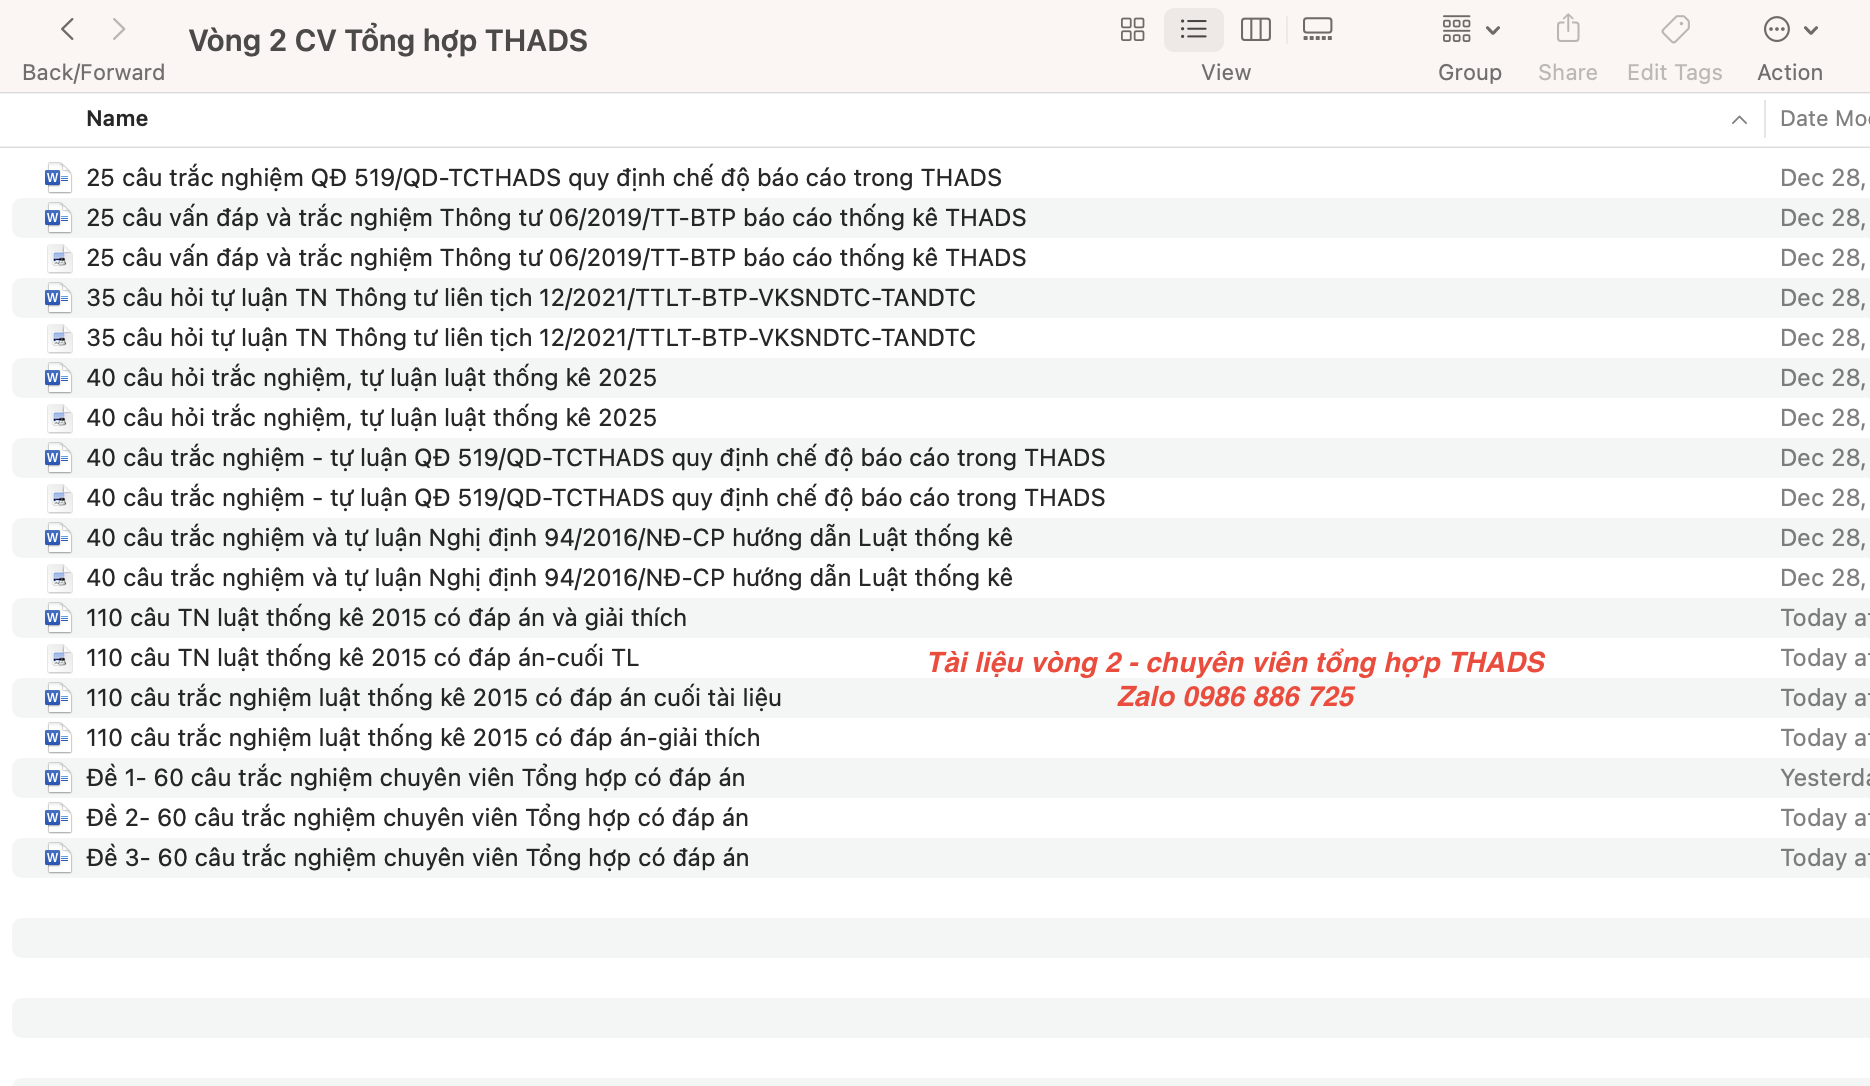Switch to icon grid view
This screenshot has height=1086, width=1870.
tap(1132, 30)
